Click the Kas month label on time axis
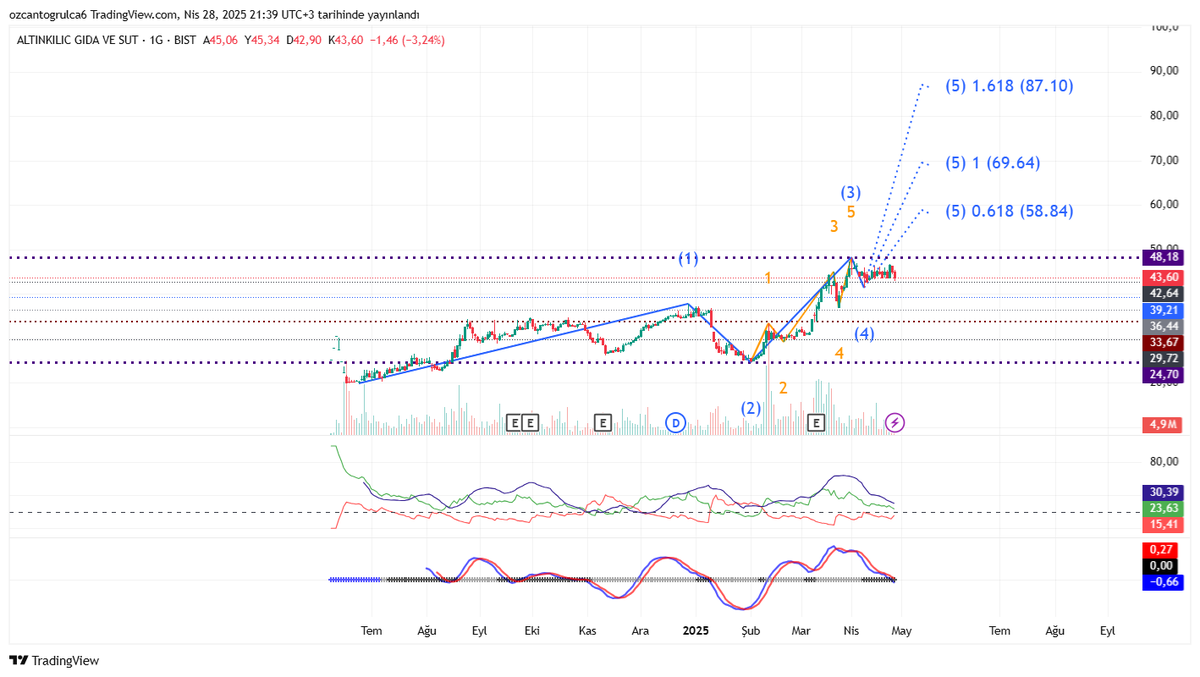 [x=588, y=632]
